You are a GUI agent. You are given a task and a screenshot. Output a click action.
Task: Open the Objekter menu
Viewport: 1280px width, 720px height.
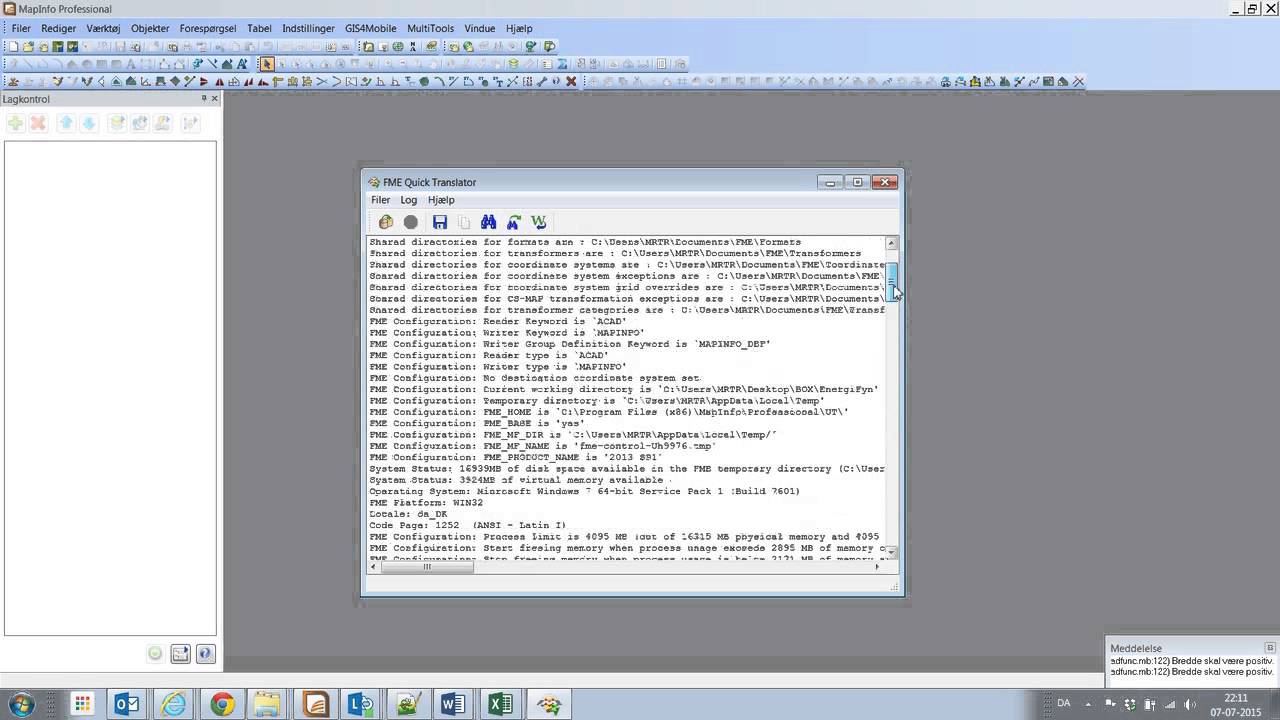(150, 28)
